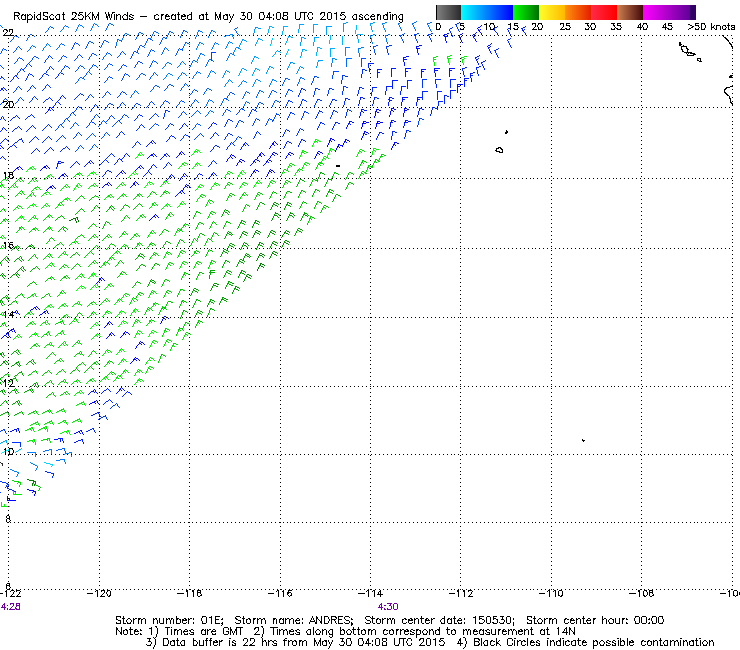Screen dimensions: 740x650
Task: Click the island cluster outline at top right
Action: point(690,51)
